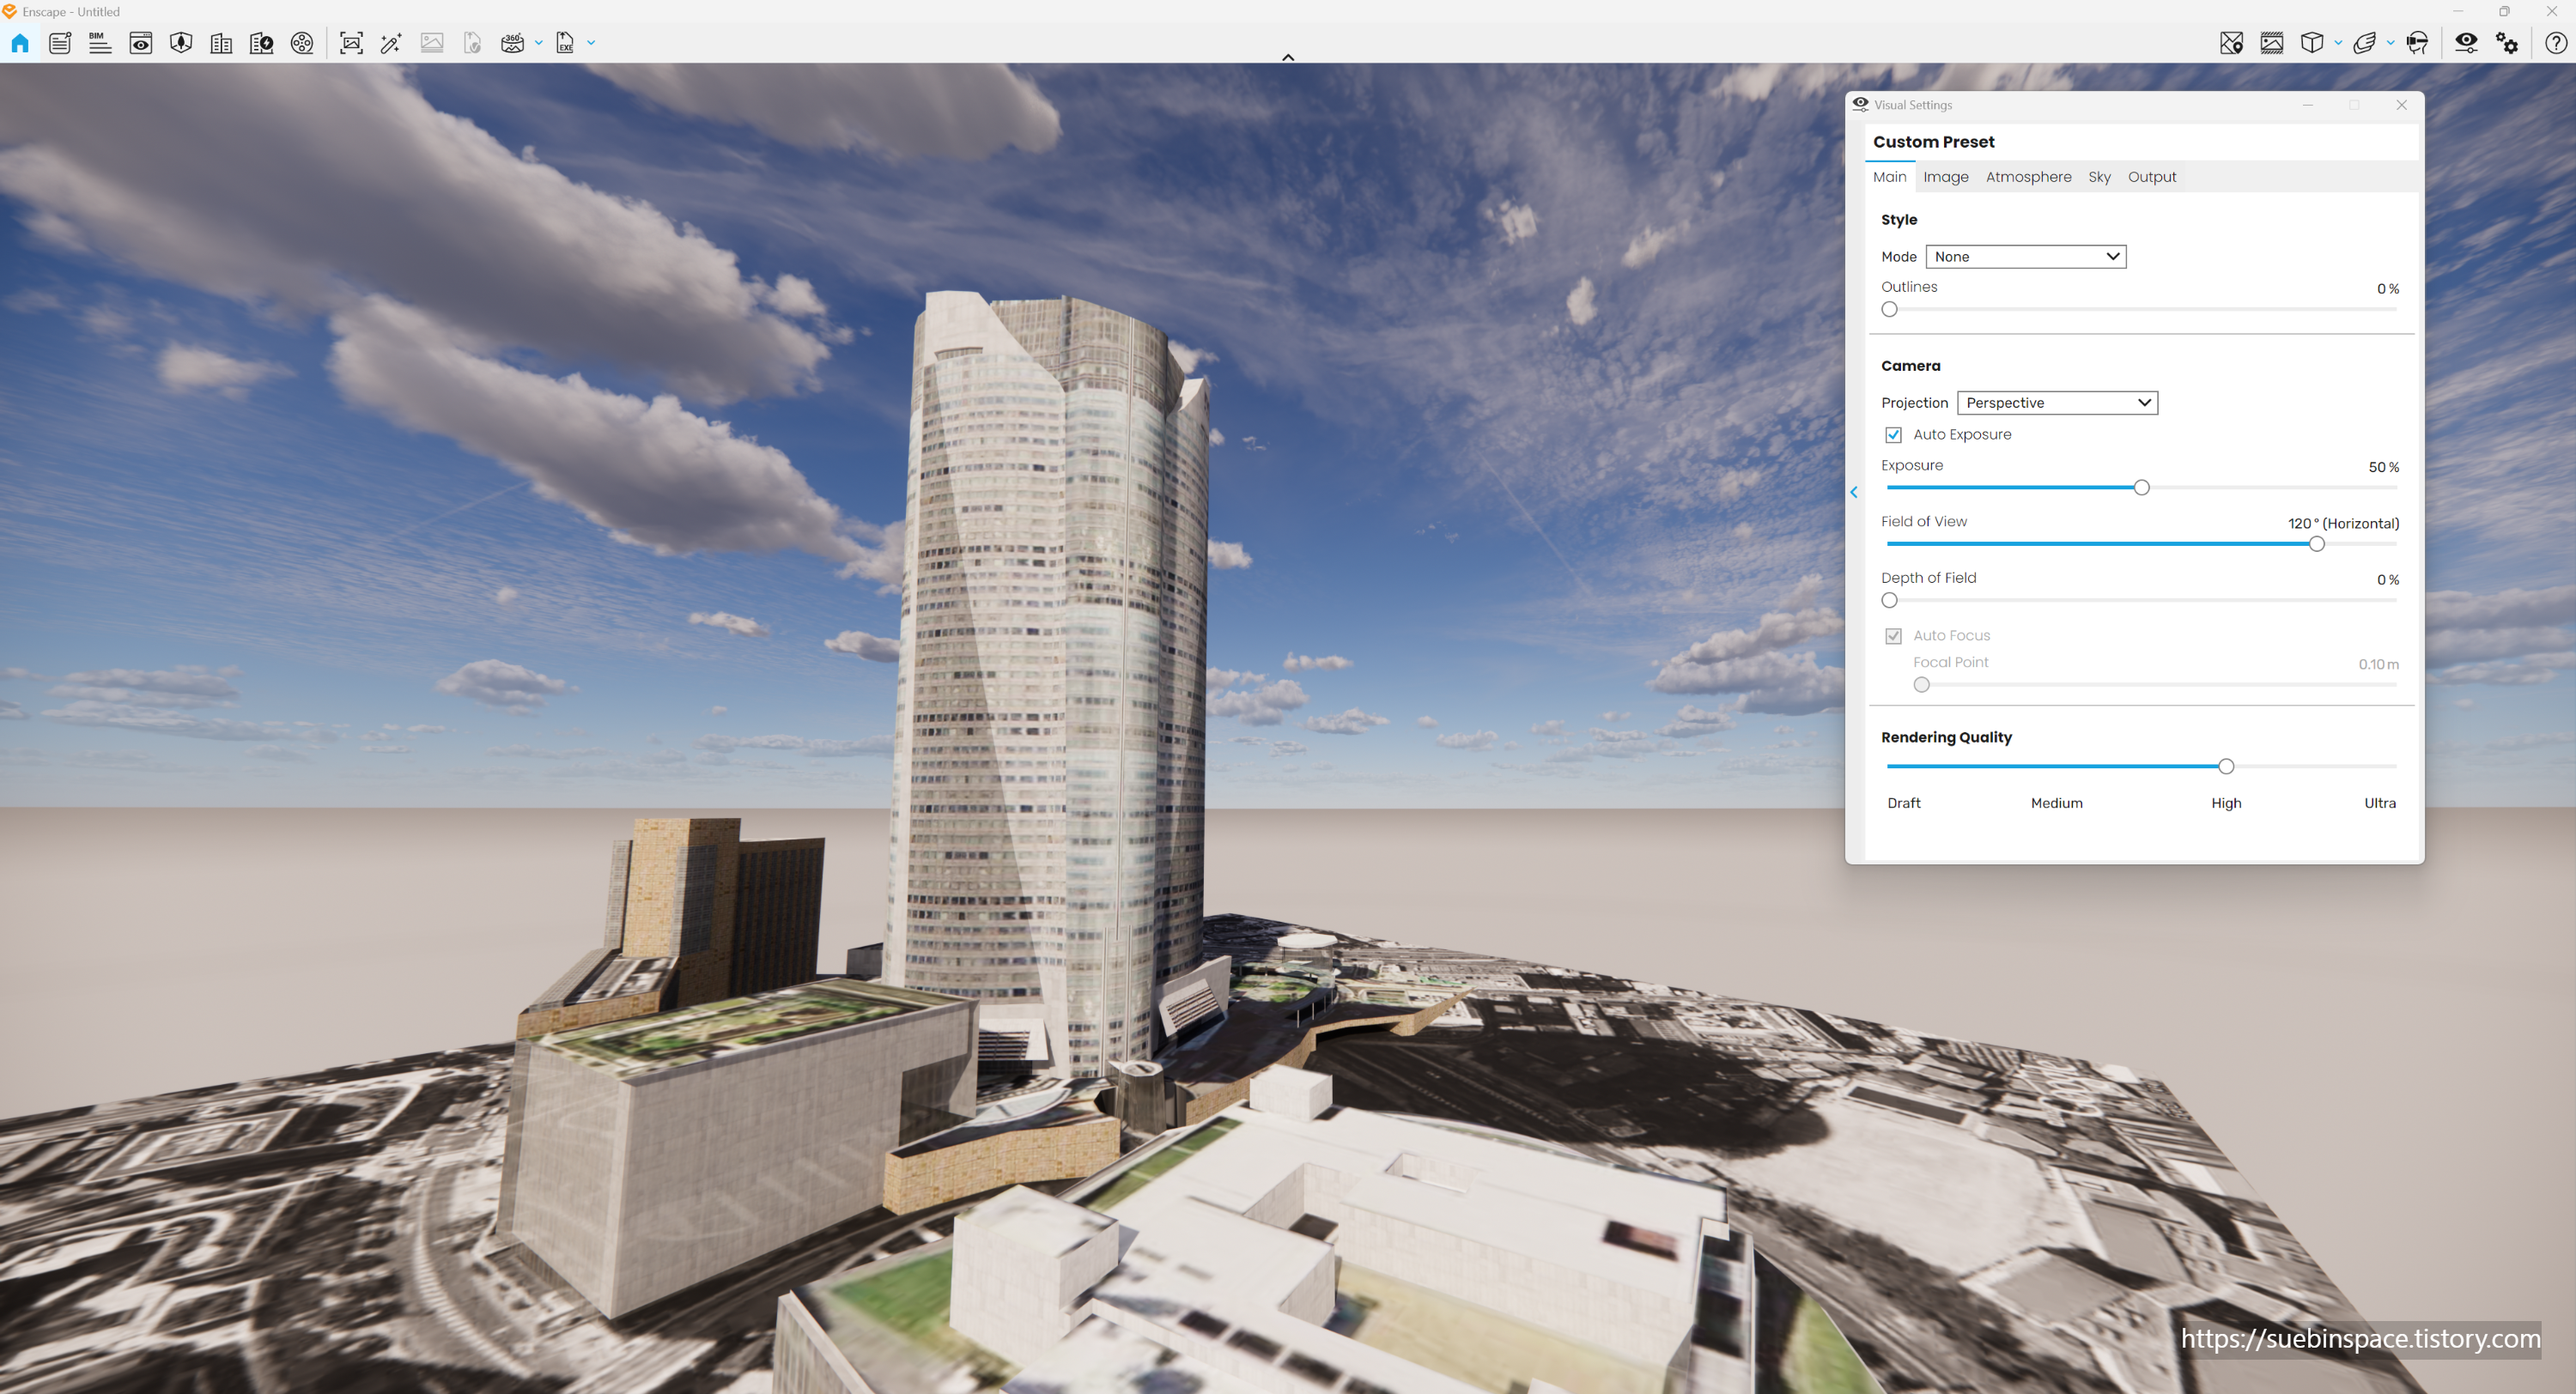Viewport: 2576px width, 1394px height.
Task: Open the BIM information panel
Action: tap(100, 43)
